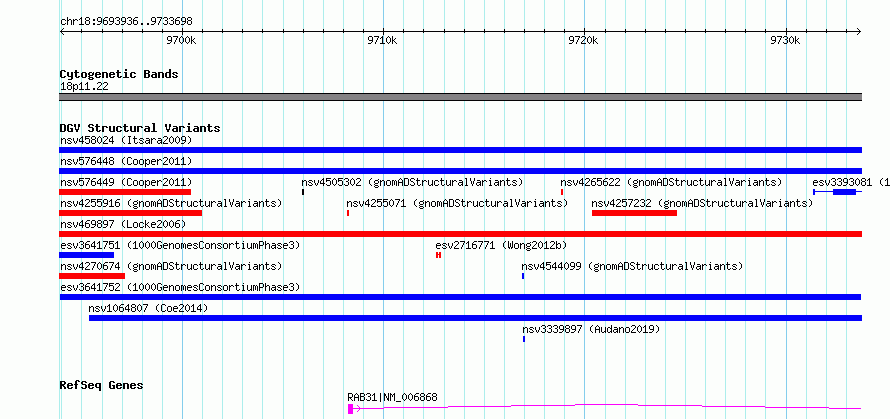Click the RAB31|NM_006868 gene label
The image size is (890, 419).
click(392, 397)
